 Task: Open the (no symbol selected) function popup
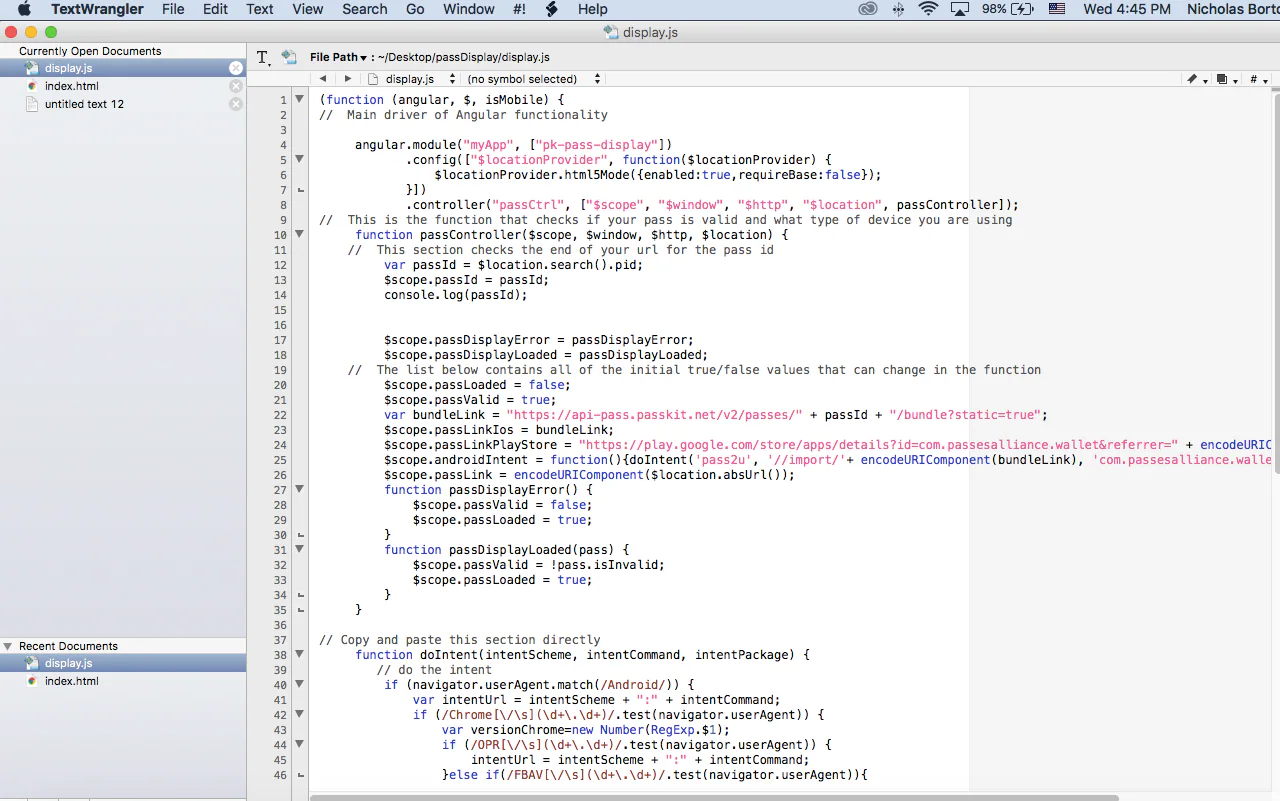click(532, 78)
